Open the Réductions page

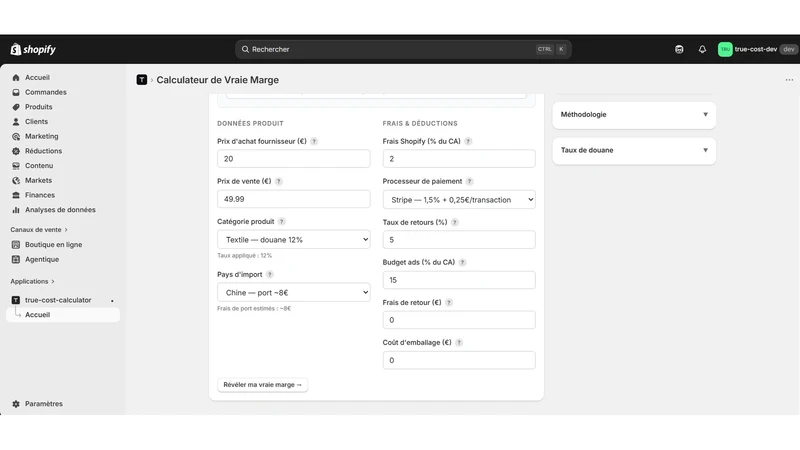(x=43, y=151)
